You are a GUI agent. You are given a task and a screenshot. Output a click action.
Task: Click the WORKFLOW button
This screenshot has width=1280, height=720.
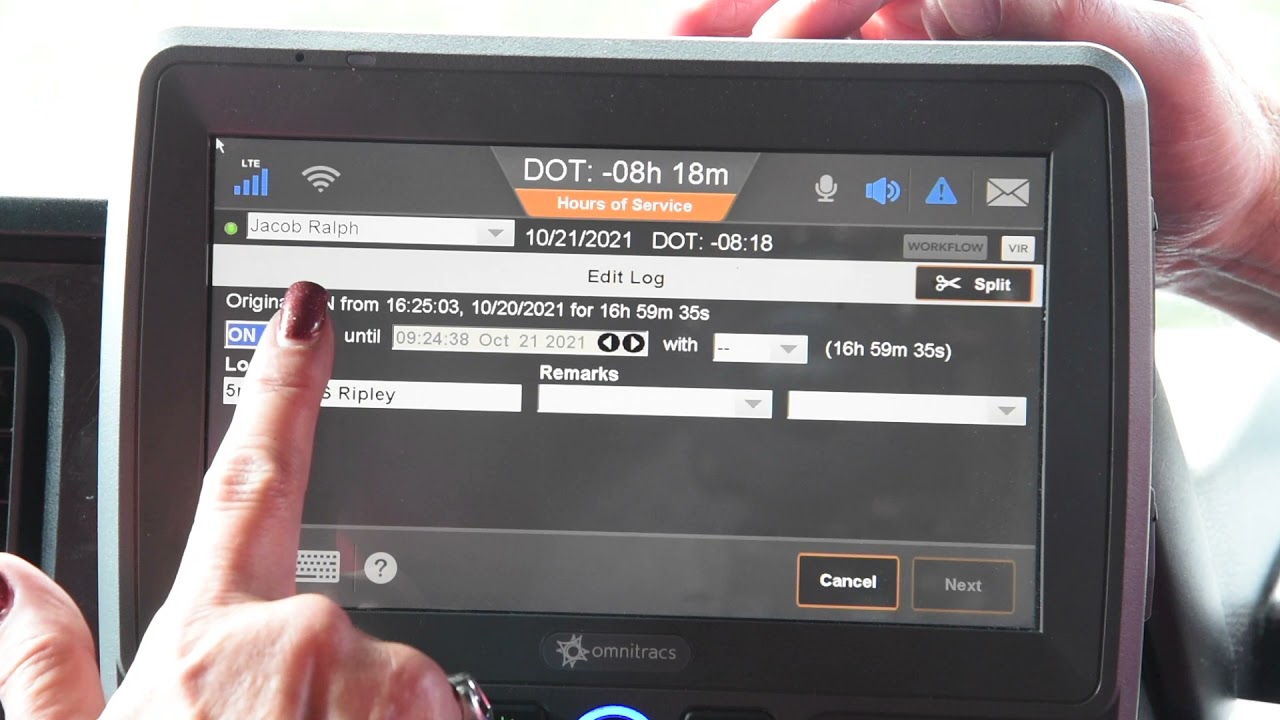point(945,247)
